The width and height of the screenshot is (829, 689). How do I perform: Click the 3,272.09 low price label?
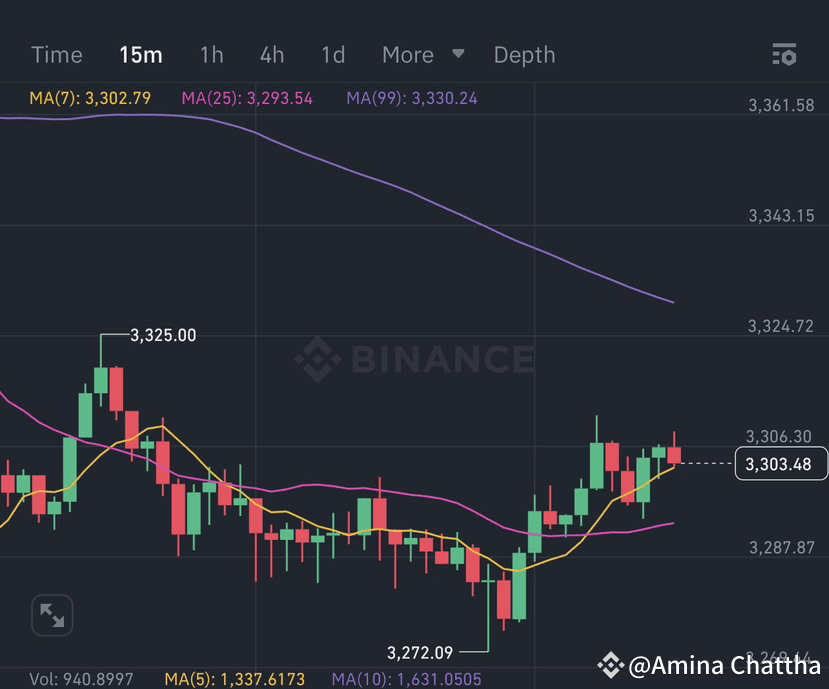click(421, 651)
